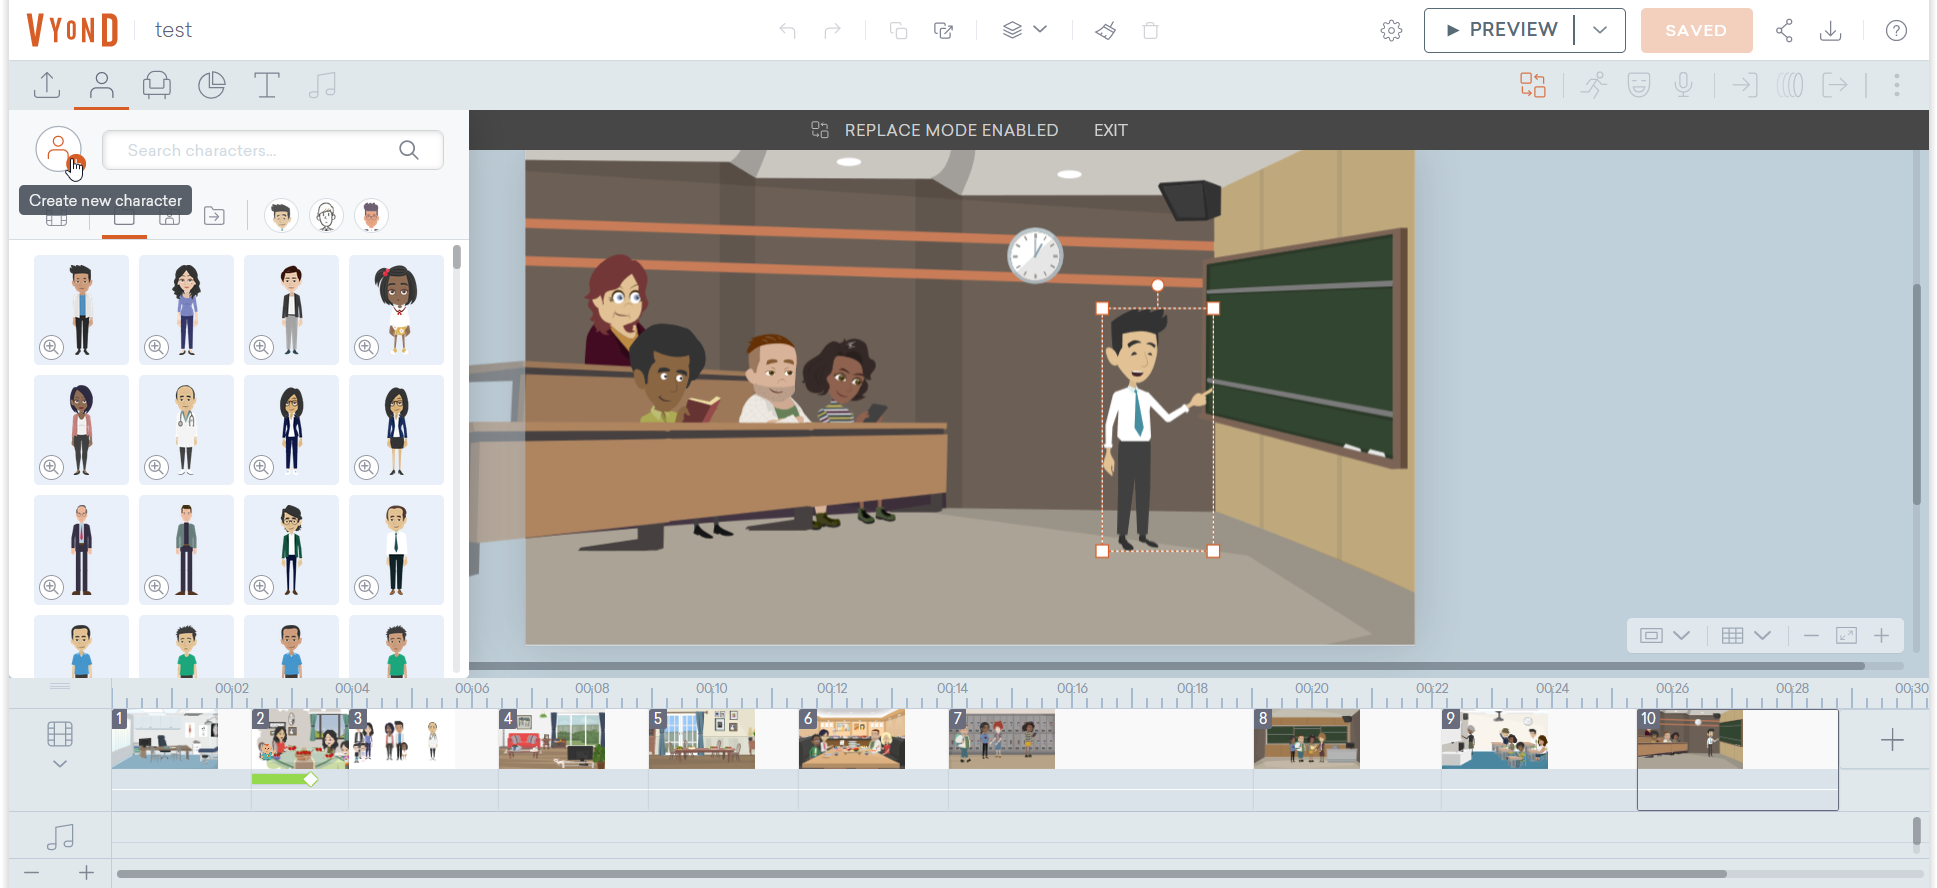The width and height of the screenshot is (1937, 888).
Task: Click the PREVIEW button
Action: point(1500,30)
